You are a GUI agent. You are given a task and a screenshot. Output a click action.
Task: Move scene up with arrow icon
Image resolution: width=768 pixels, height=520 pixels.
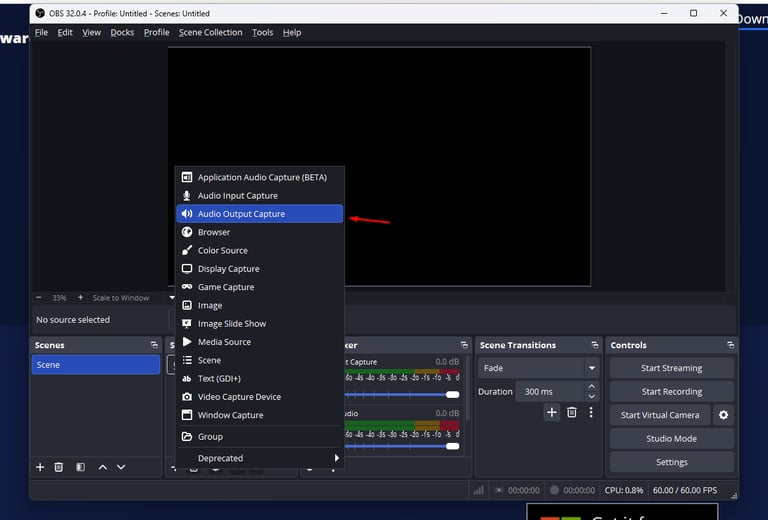[102, 467]
